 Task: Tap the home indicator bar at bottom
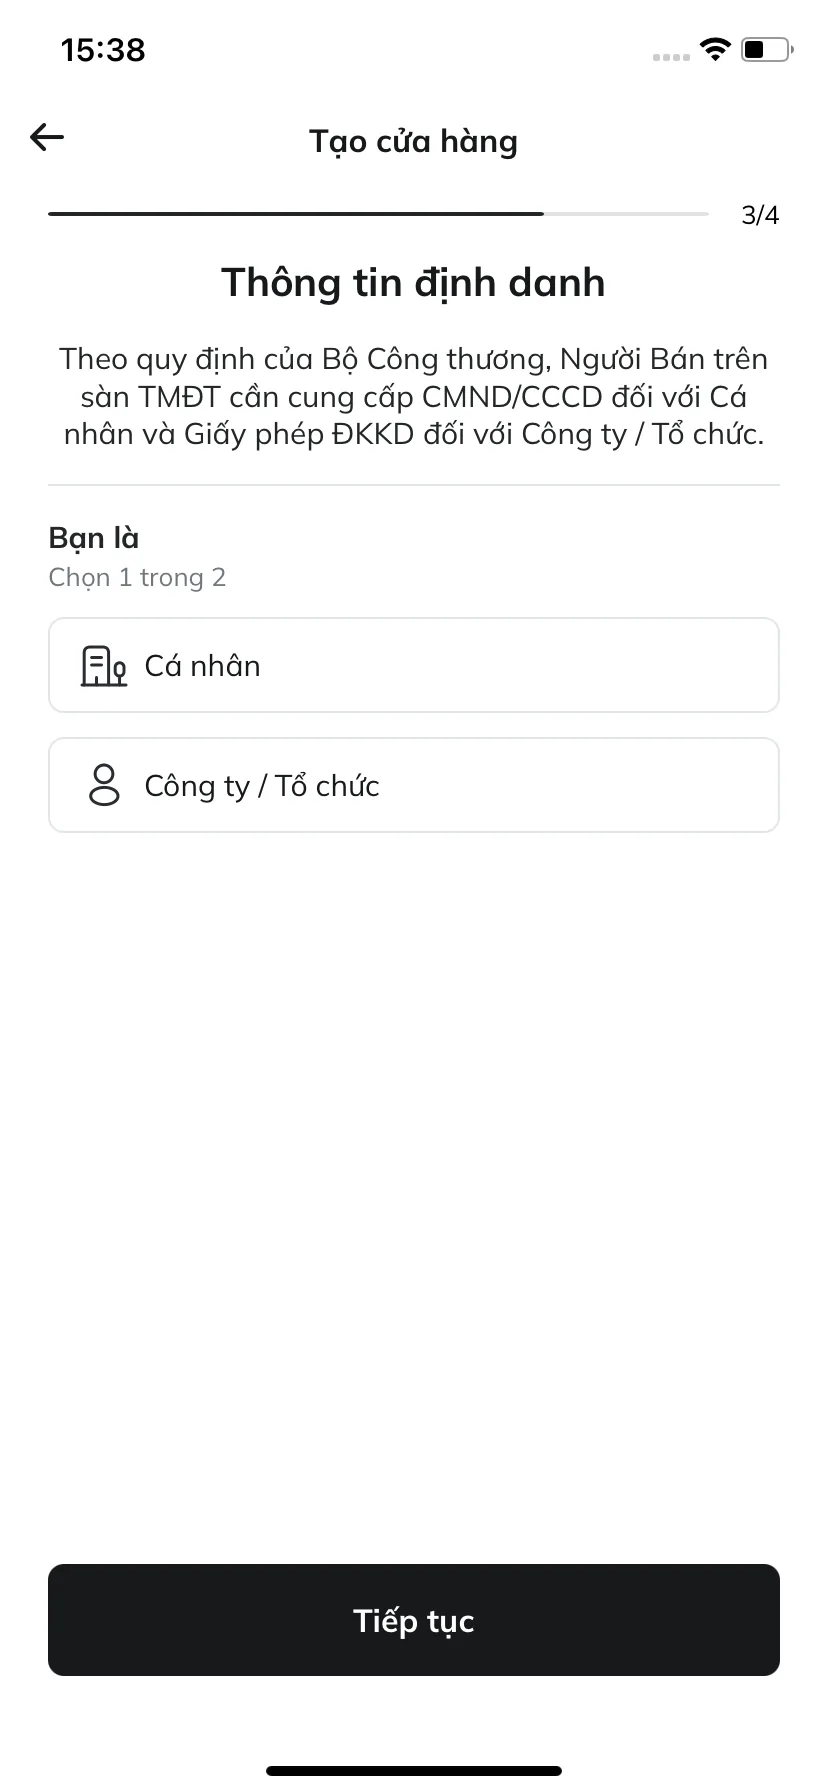[x=414, y=1771]
